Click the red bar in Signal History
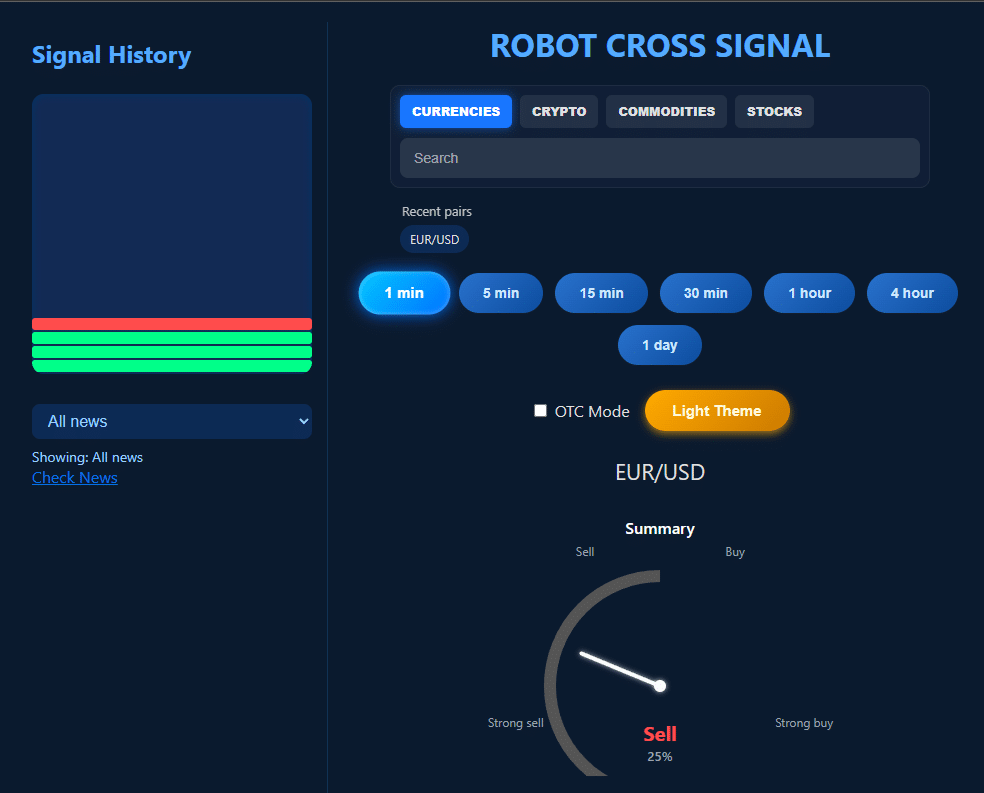 coord(171,323)
